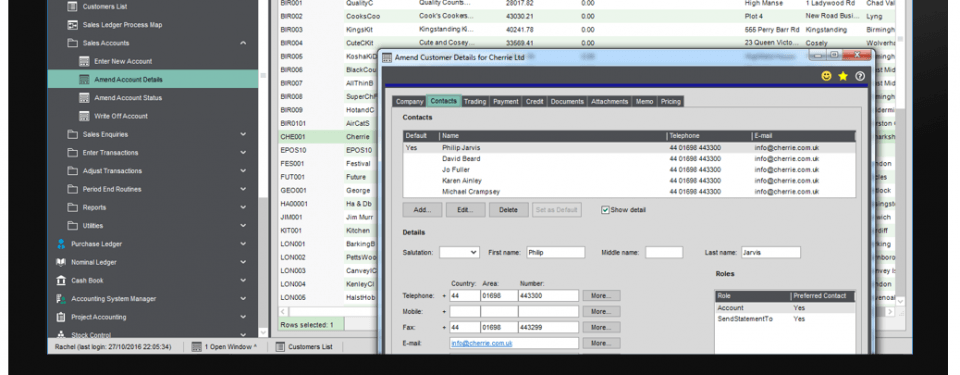The image size is (960, 375).
Task: Click the Cash Book bank icon
Action: coord(61,281)
